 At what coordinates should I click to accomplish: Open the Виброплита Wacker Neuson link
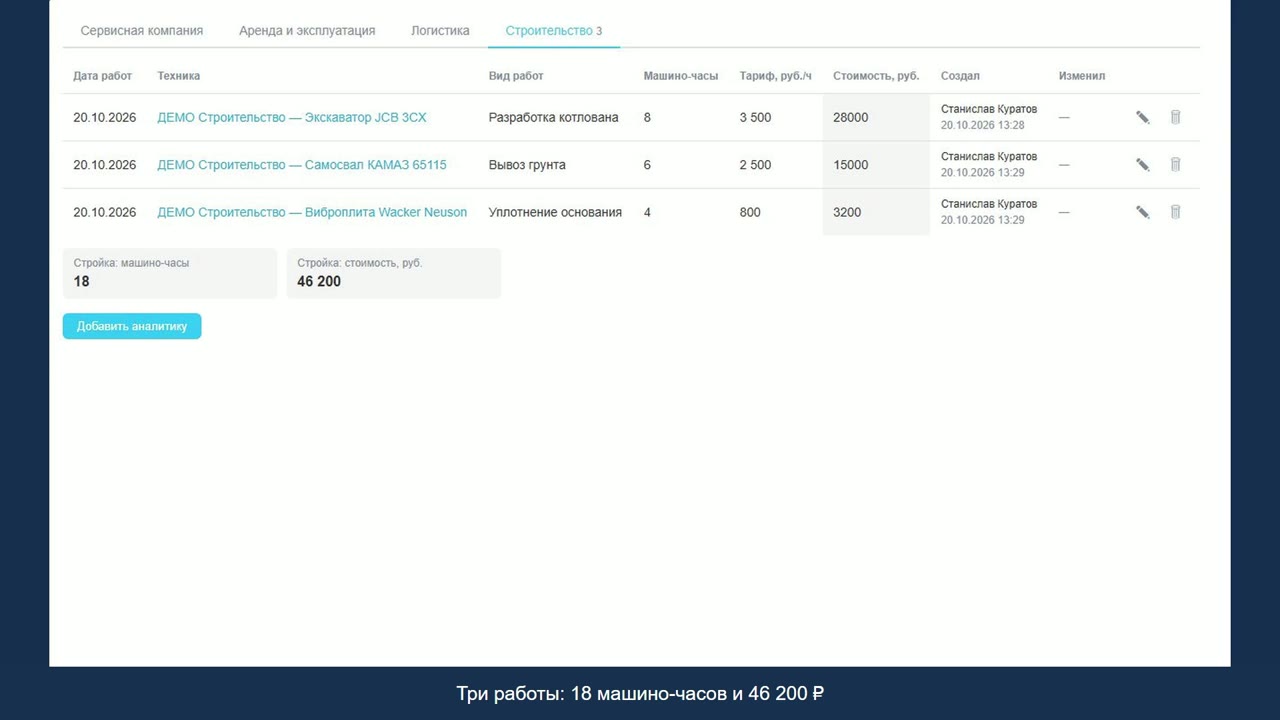tap(312, 212)
